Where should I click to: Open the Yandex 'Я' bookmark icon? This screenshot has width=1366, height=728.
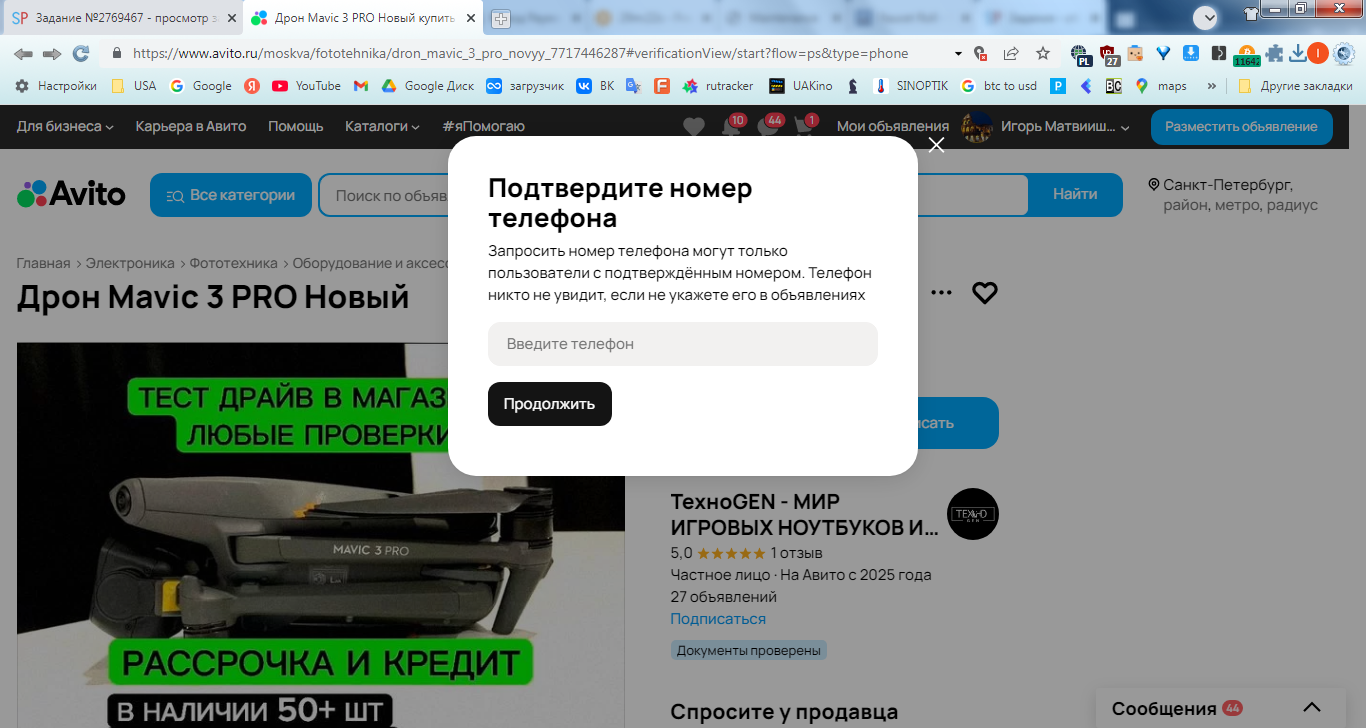click(253, 86)
